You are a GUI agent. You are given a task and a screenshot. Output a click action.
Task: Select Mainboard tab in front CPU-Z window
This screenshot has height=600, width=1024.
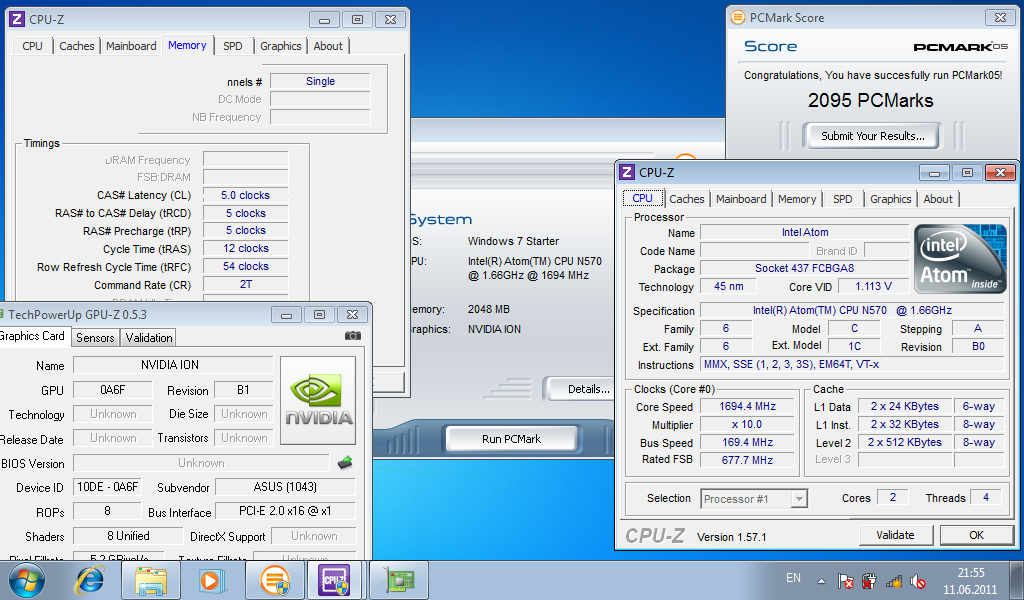coord(741,199)
